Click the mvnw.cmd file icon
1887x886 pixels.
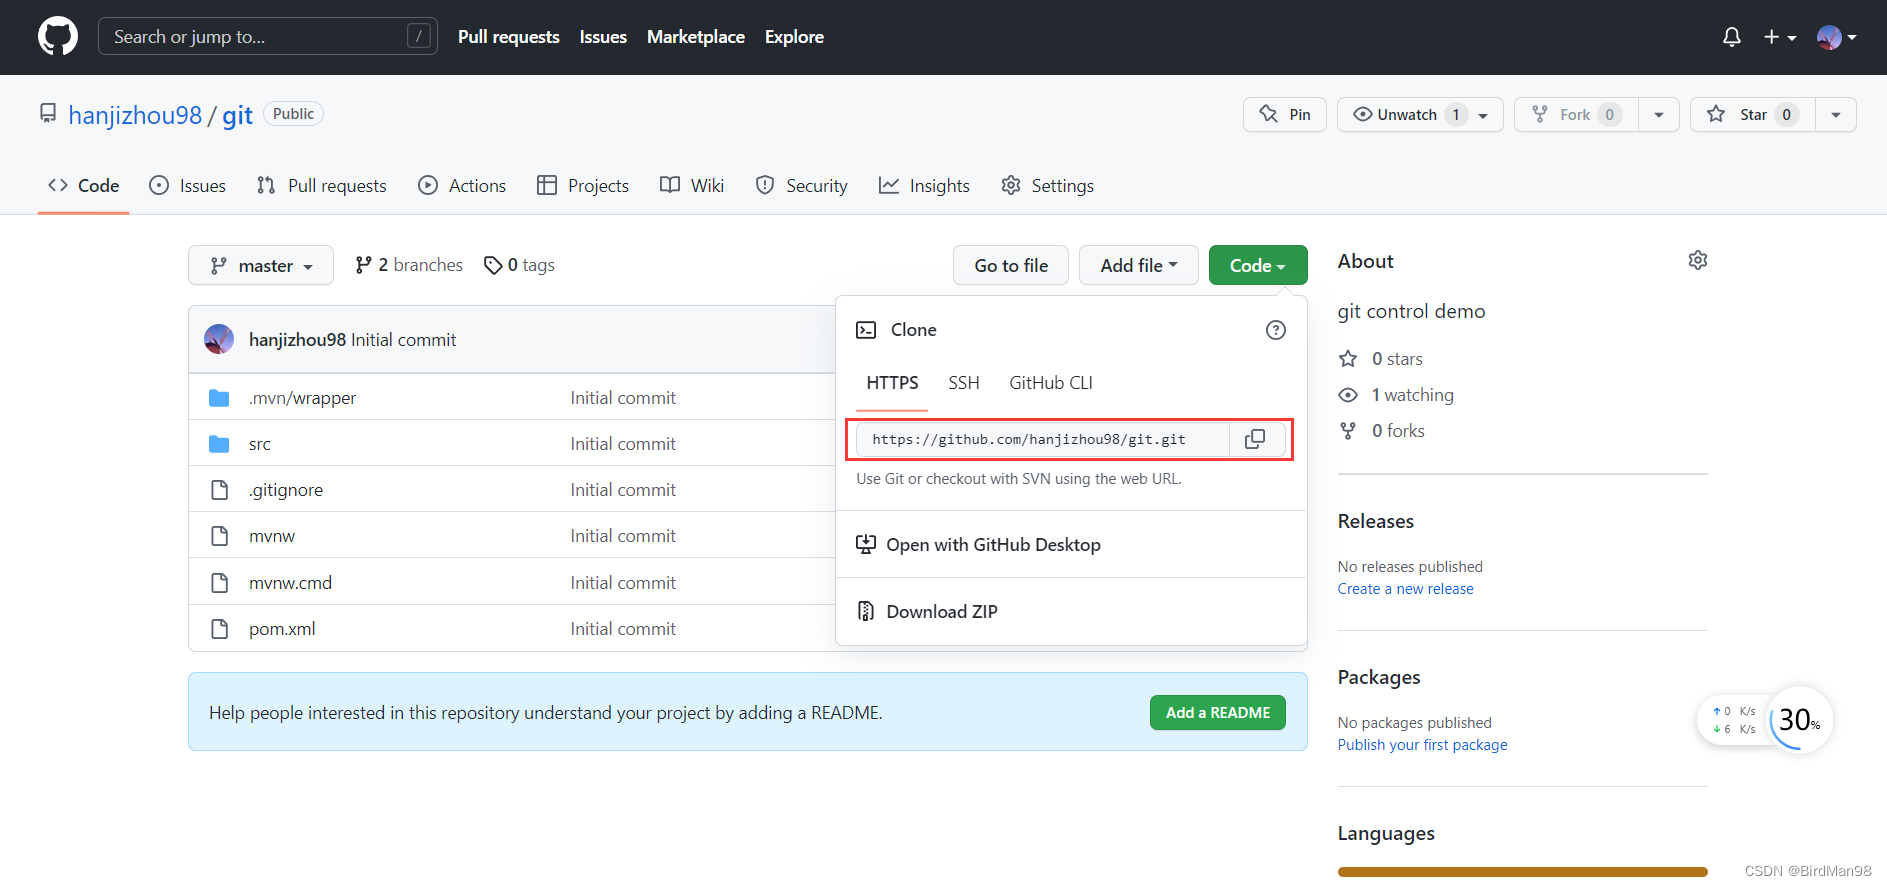pos(219,583)
